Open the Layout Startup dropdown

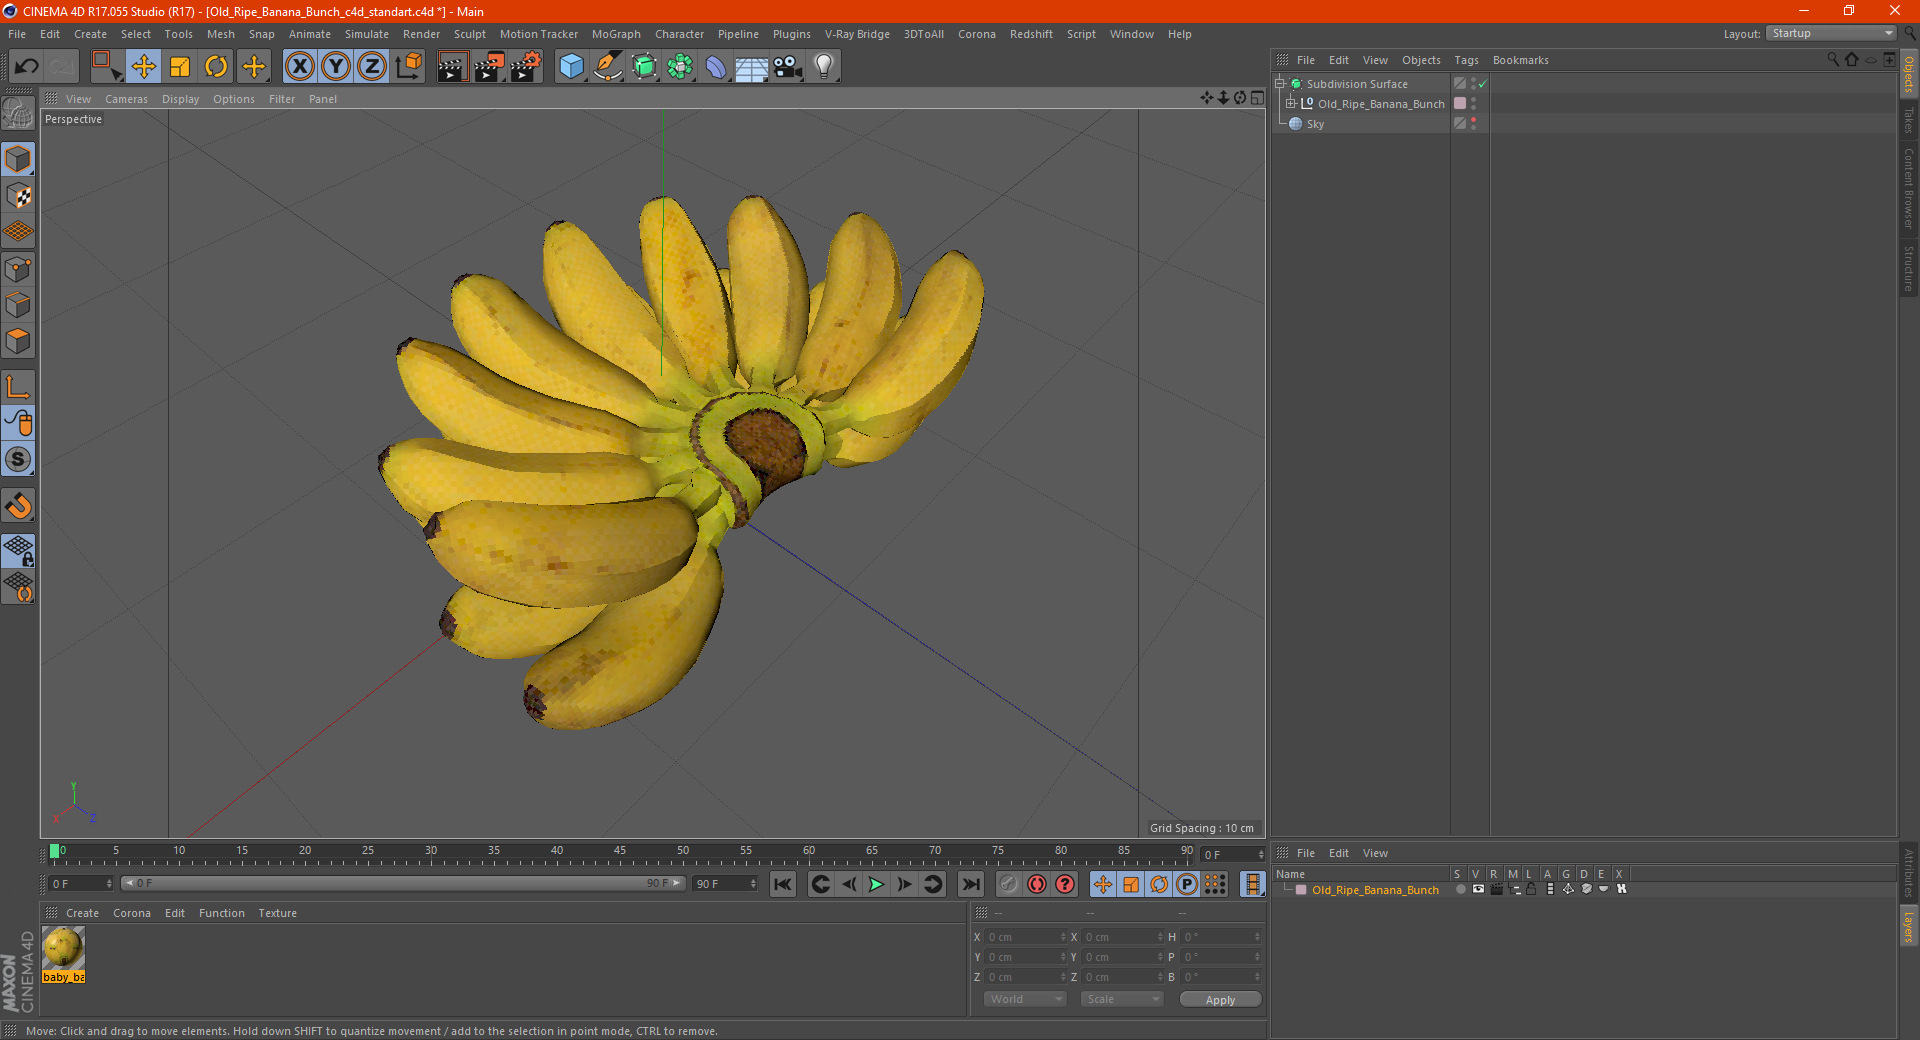click(1833, 33)
